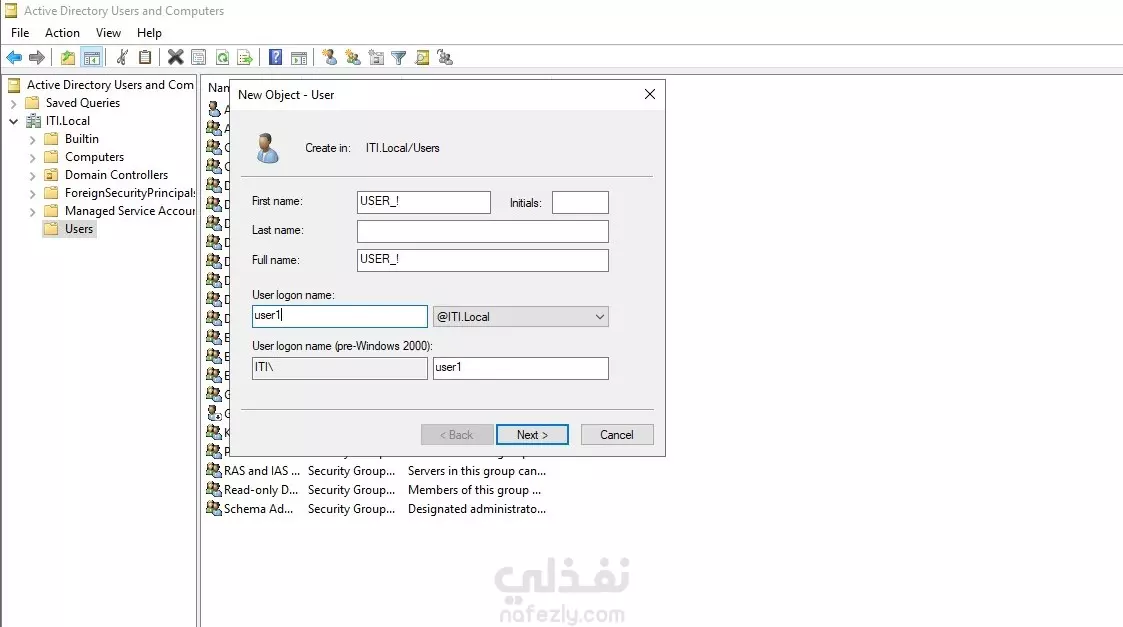The image size is (1123, 627).
Task: Select Active Directory Users and Computers root
Action: tap(110, 85)
